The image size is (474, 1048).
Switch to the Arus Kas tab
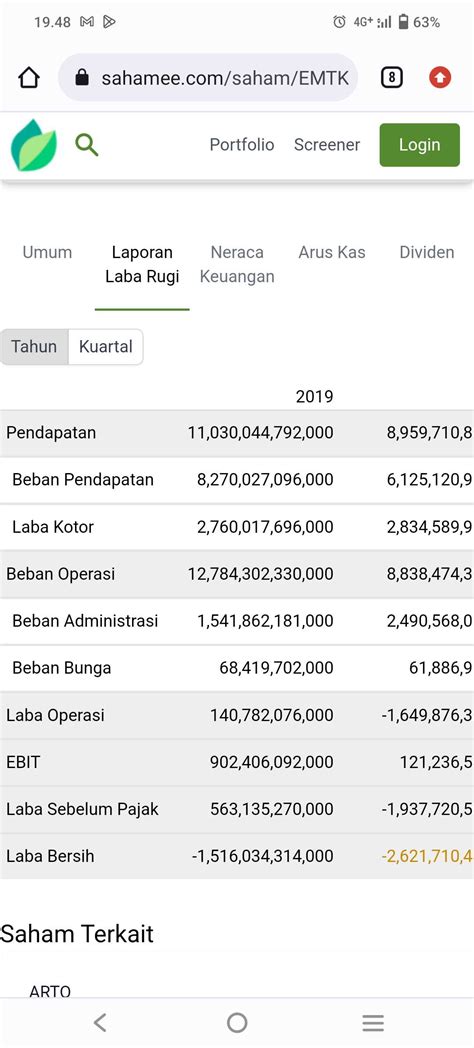tap(332, 252)
